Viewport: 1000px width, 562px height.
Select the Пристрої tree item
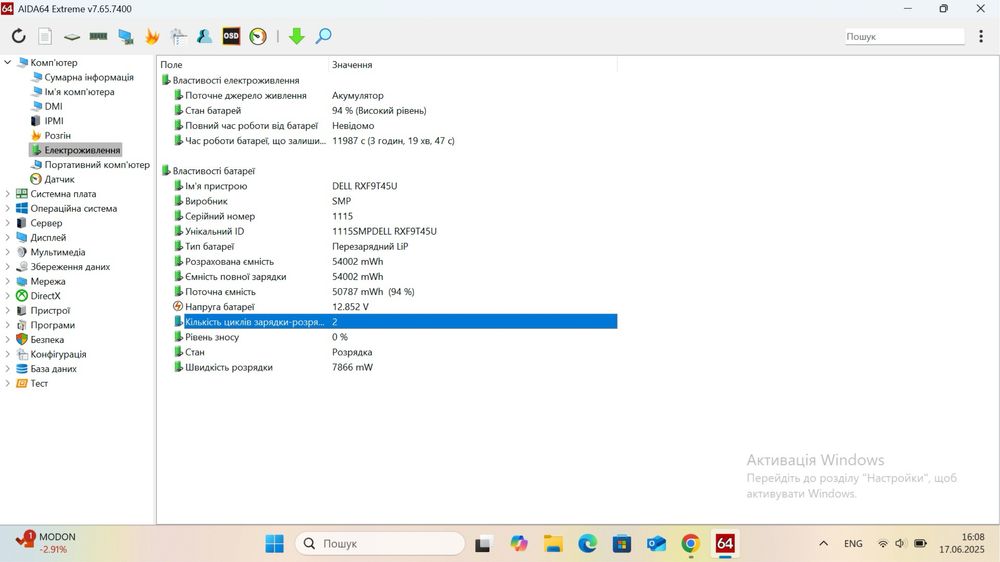pyautogui.click(x=50, y=311)
